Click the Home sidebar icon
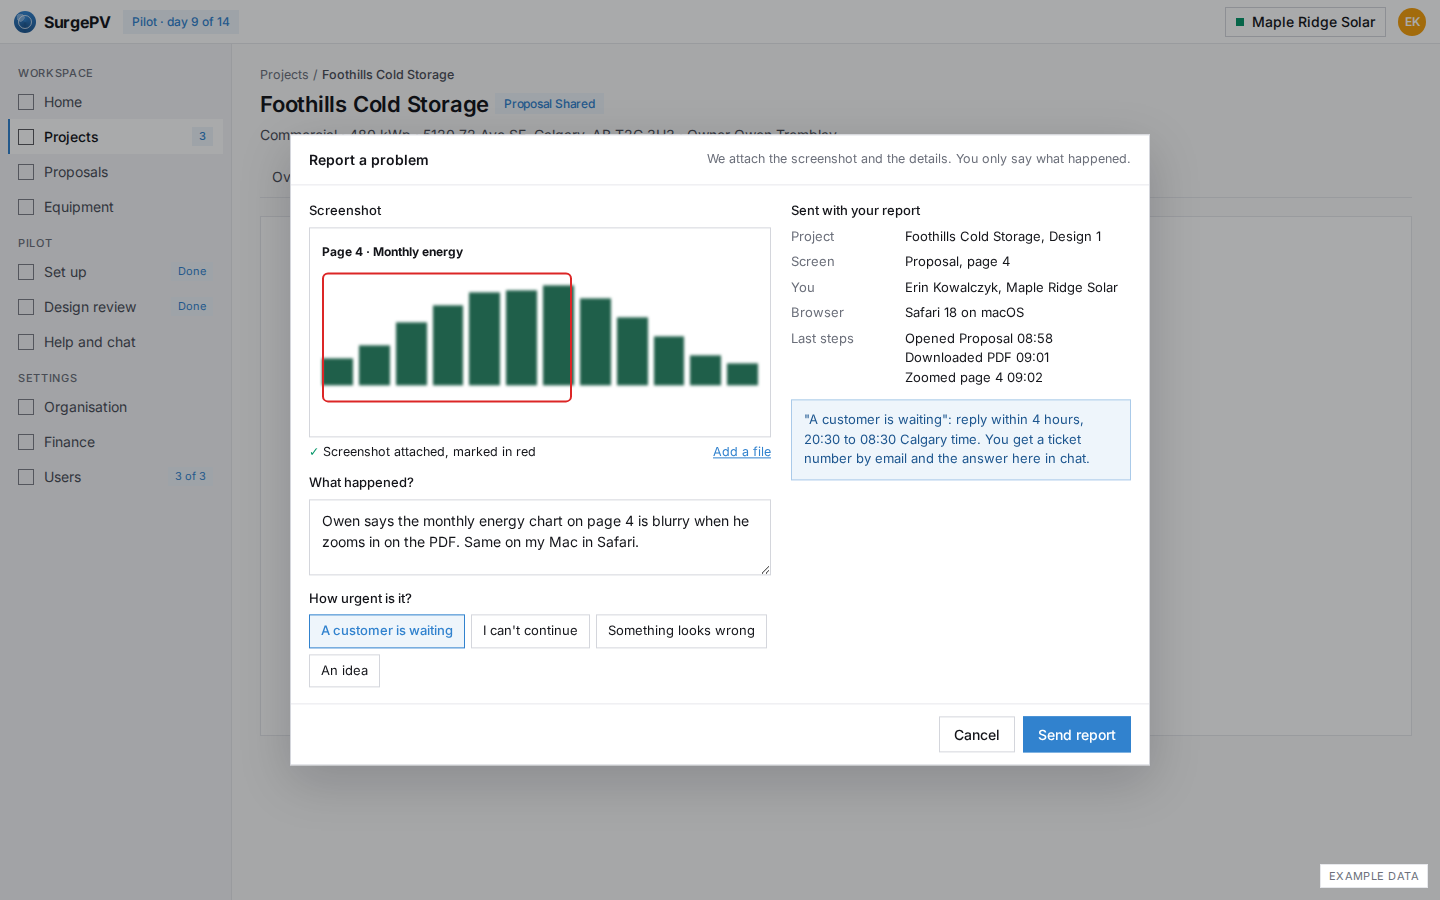 (26, 102)
